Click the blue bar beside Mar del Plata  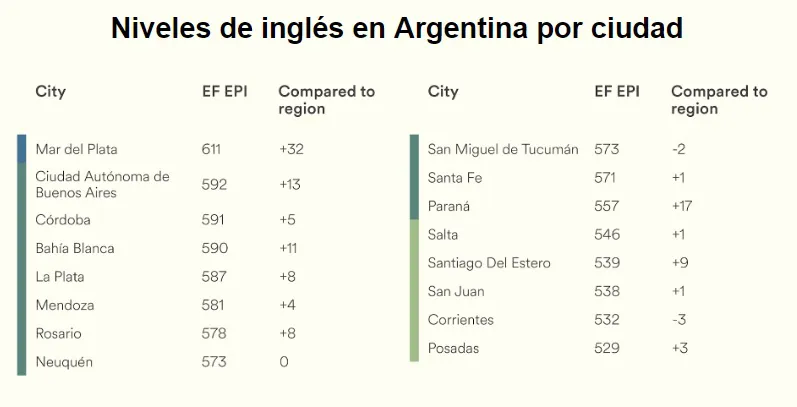point(21,149)
